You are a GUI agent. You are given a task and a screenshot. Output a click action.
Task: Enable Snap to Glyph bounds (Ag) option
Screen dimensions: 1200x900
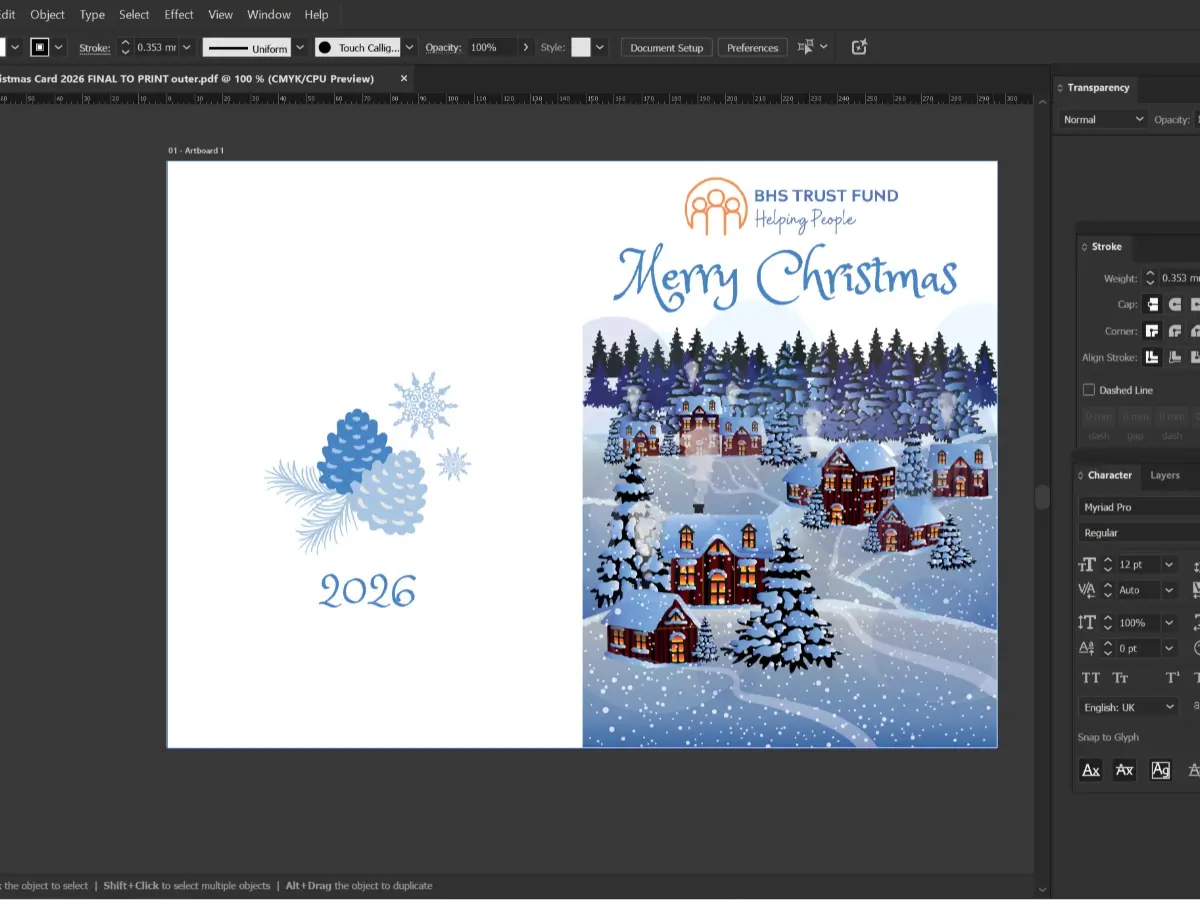coord(1160,770)
